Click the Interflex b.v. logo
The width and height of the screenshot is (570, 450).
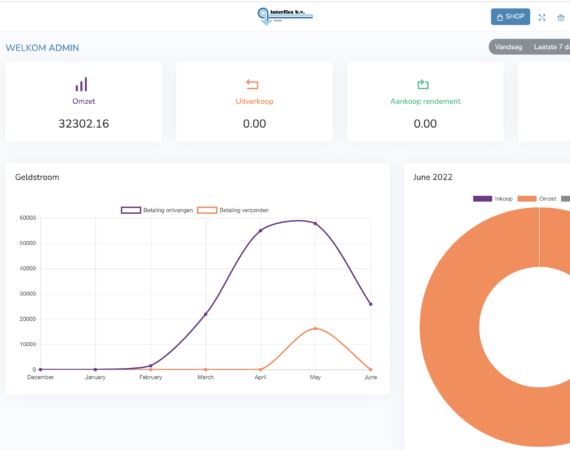285,16
